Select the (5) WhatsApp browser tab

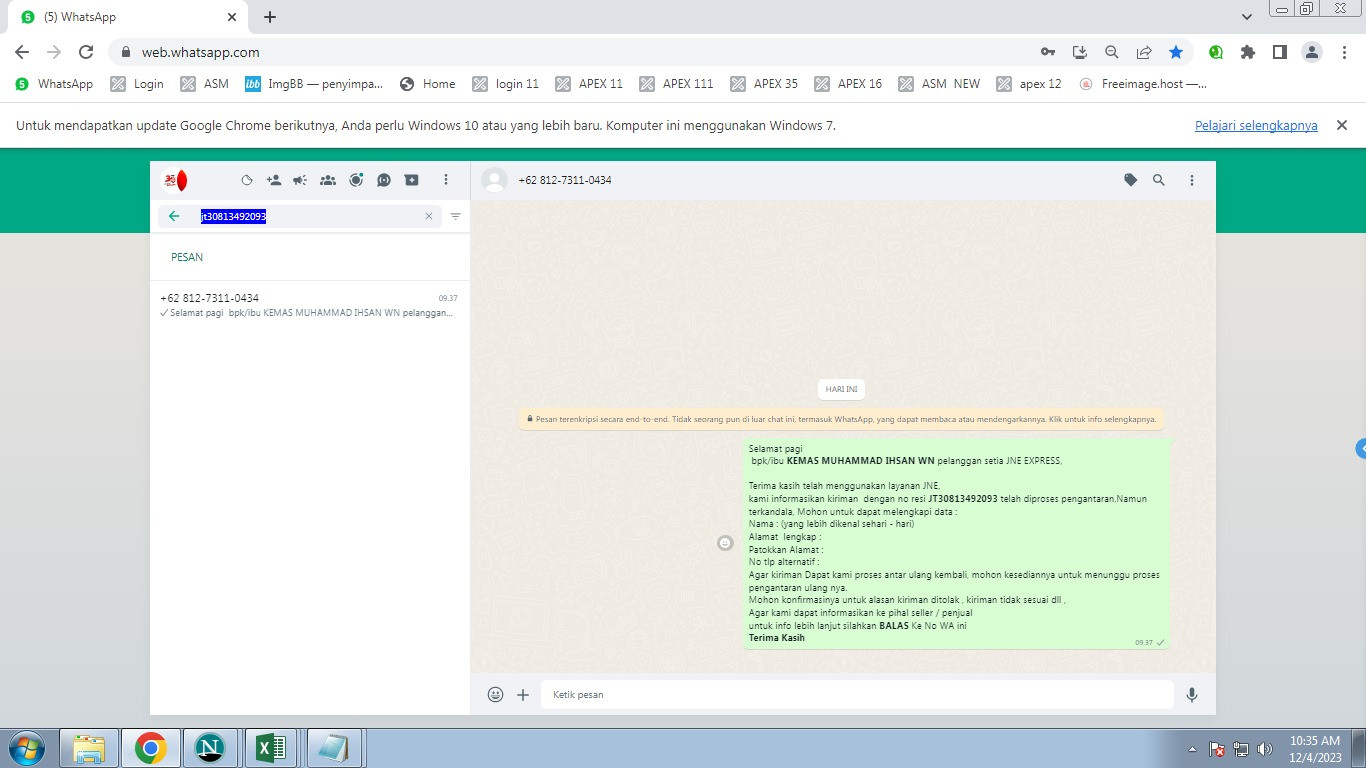(127, 17)
